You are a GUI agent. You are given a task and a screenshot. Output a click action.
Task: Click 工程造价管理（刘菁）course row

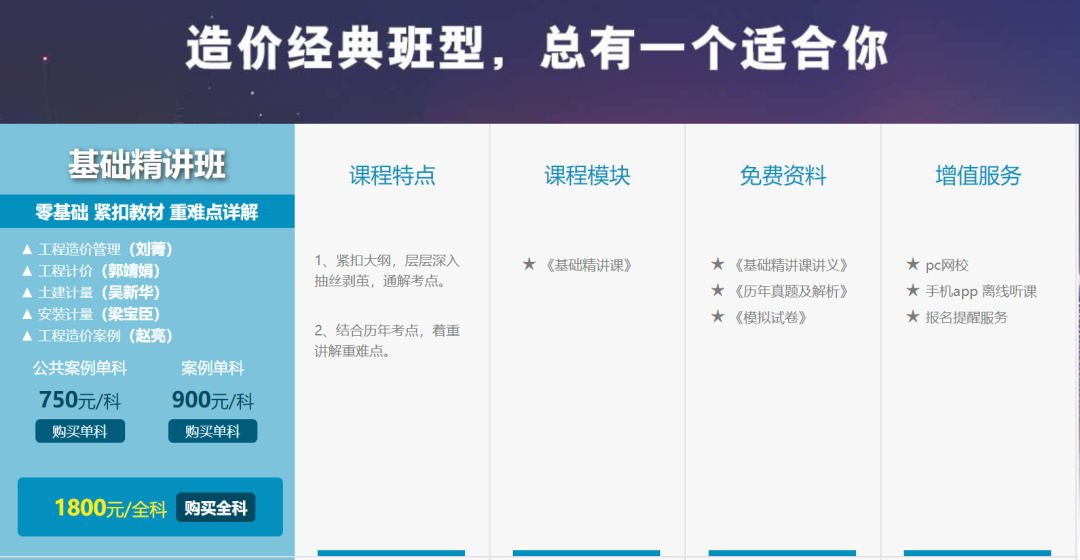[98, 249]
